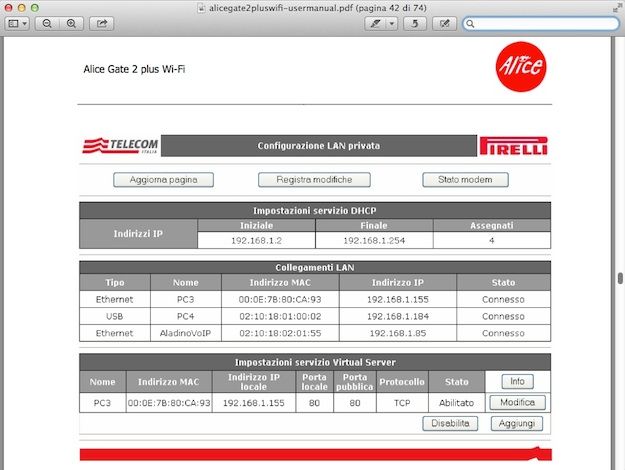Click the Porta pubblica column header

click(x=354, y=382)
